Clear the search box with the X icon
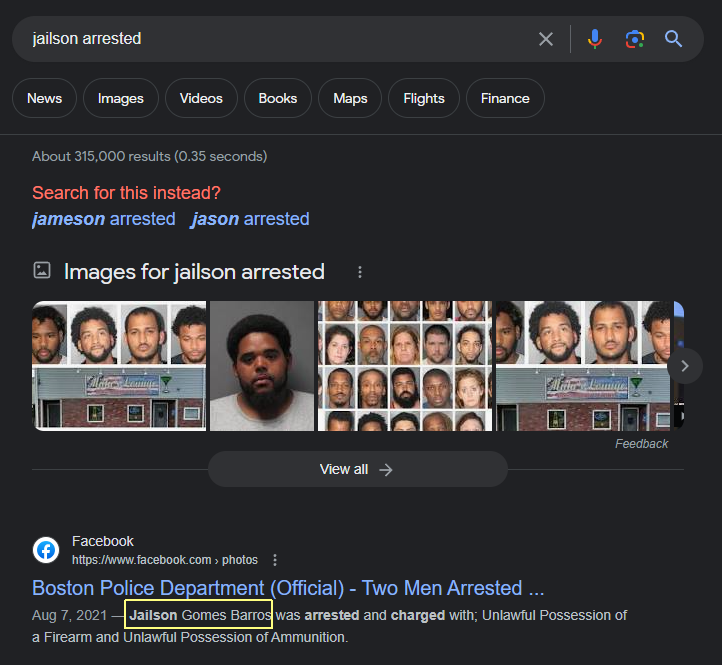Viewport: 722px width, 665px height. tap(546, 39)
